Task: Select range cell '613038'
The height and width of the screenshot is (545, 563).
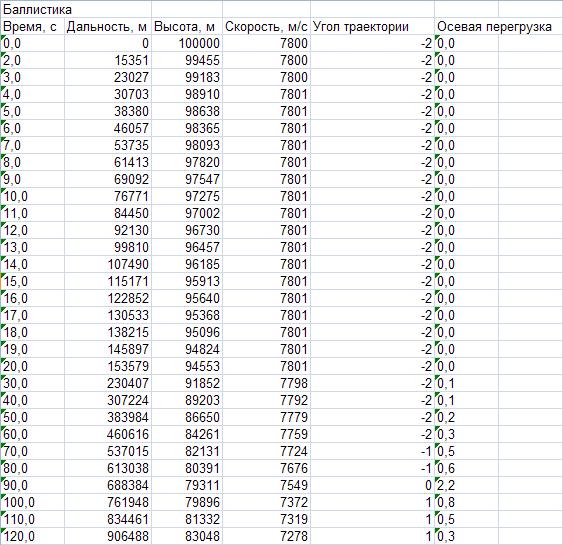Action: click(x=108, y=469)
